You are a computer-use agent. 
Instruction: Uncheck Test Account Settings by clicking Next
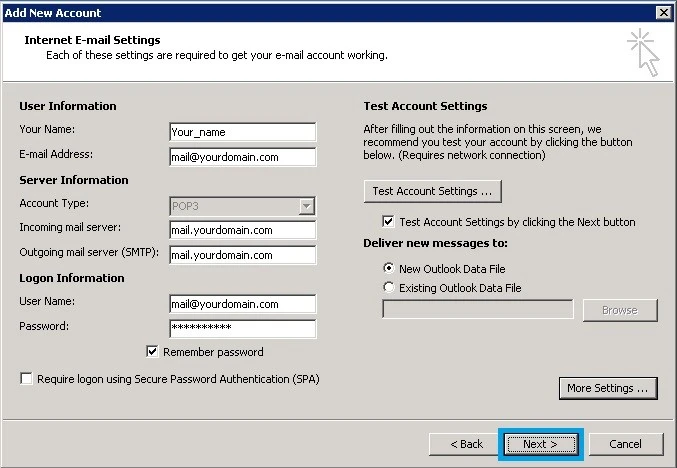(388, 221)
